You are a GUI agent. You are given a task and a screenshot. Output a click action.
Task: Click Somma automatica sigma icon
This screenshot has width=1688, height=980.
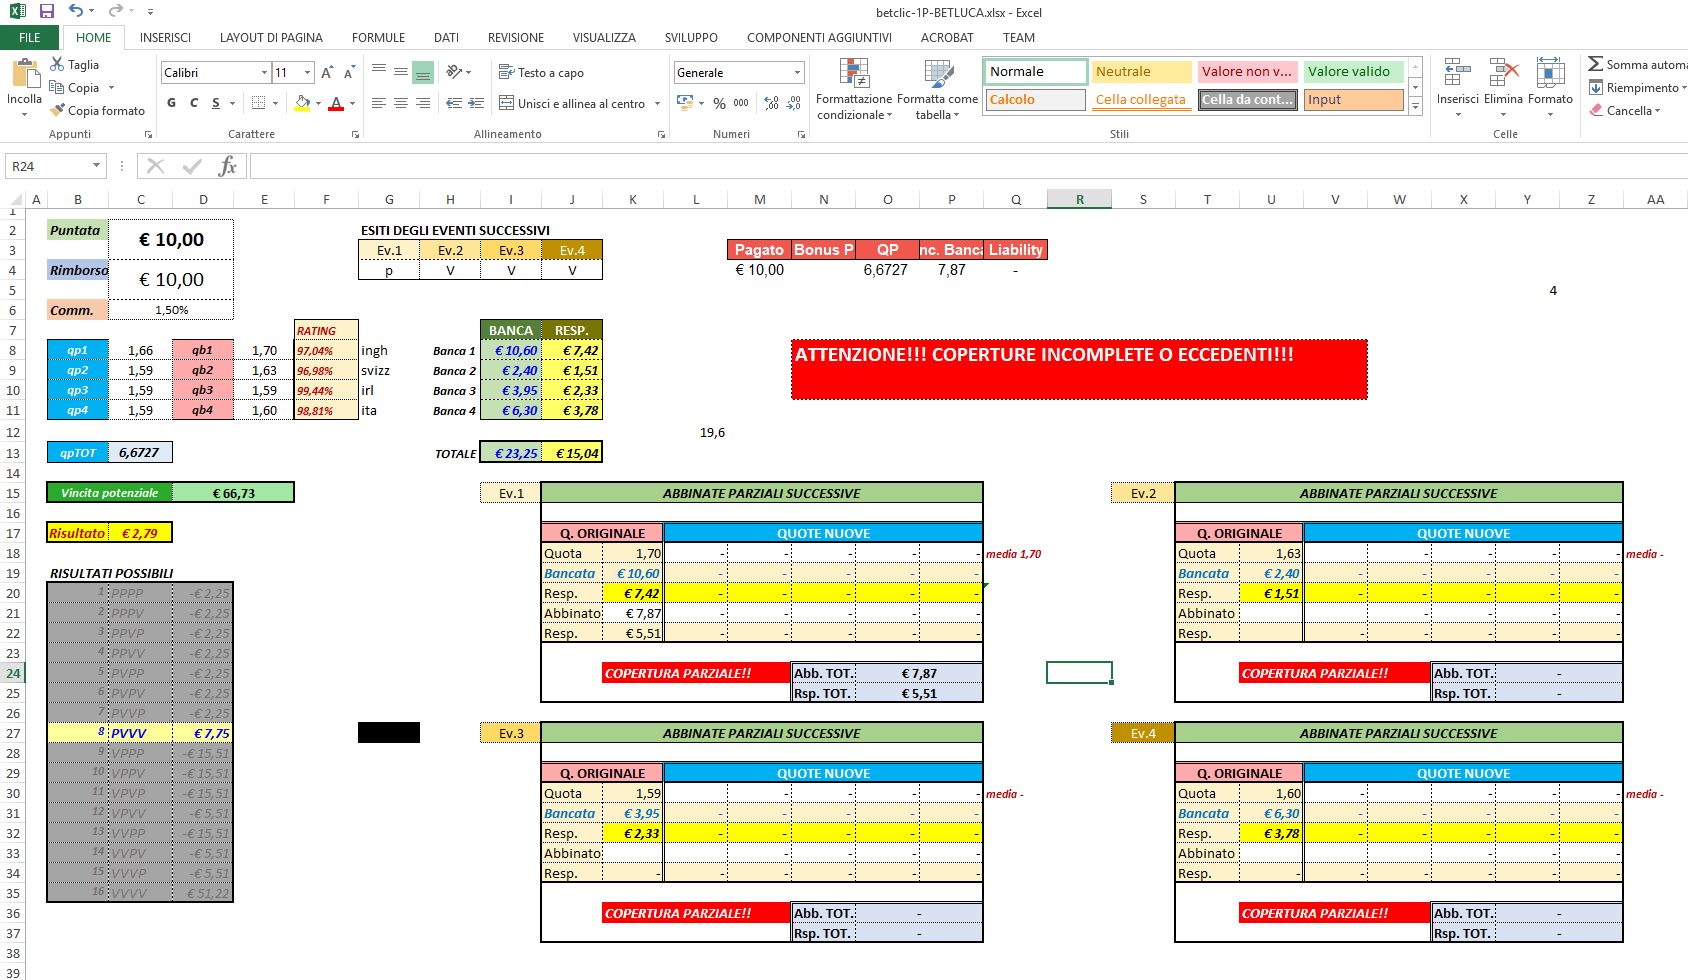pos(1595,64)
